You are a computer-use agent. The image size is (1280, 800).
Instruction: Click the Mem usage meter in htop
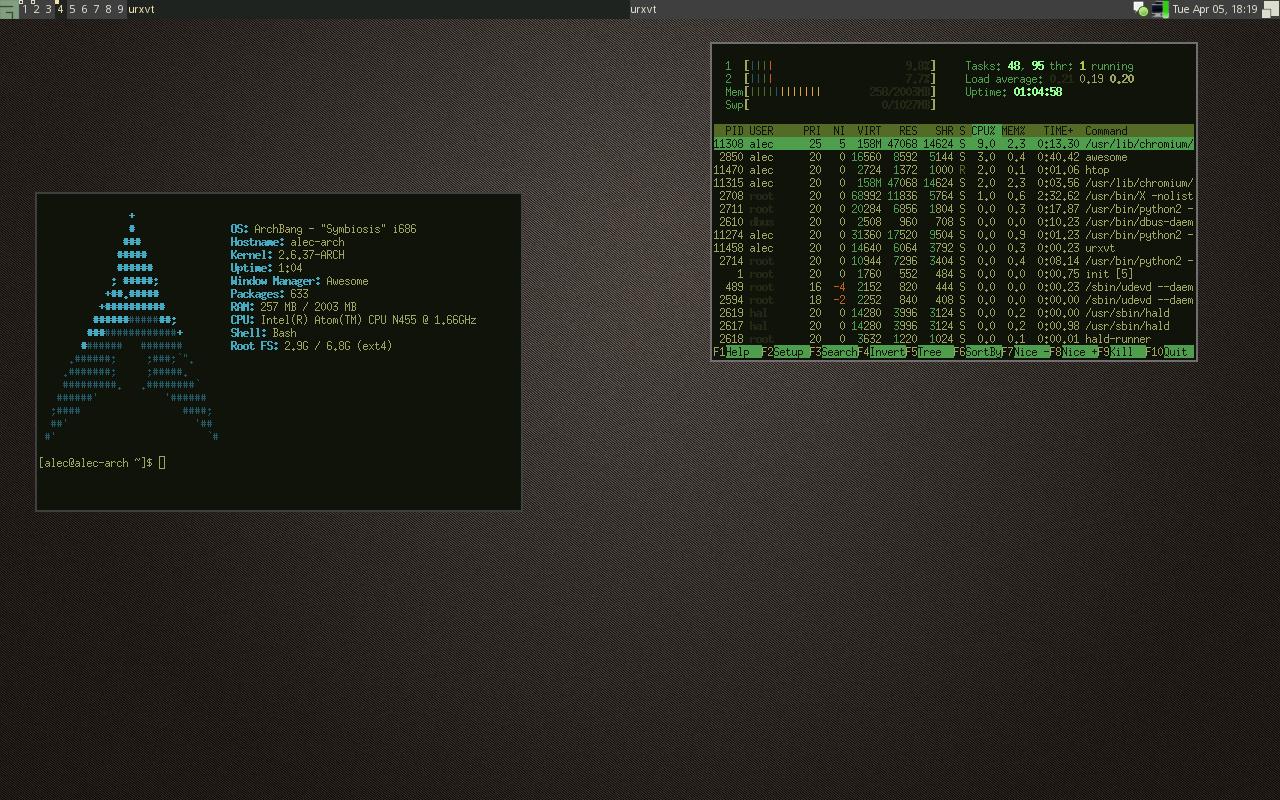[x=830, y=92]
